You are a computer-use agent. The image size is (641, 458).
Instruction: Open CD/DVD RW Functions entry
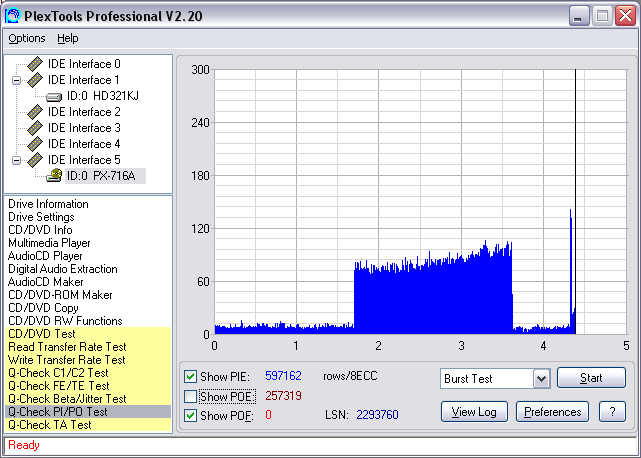tap(65, 321)
